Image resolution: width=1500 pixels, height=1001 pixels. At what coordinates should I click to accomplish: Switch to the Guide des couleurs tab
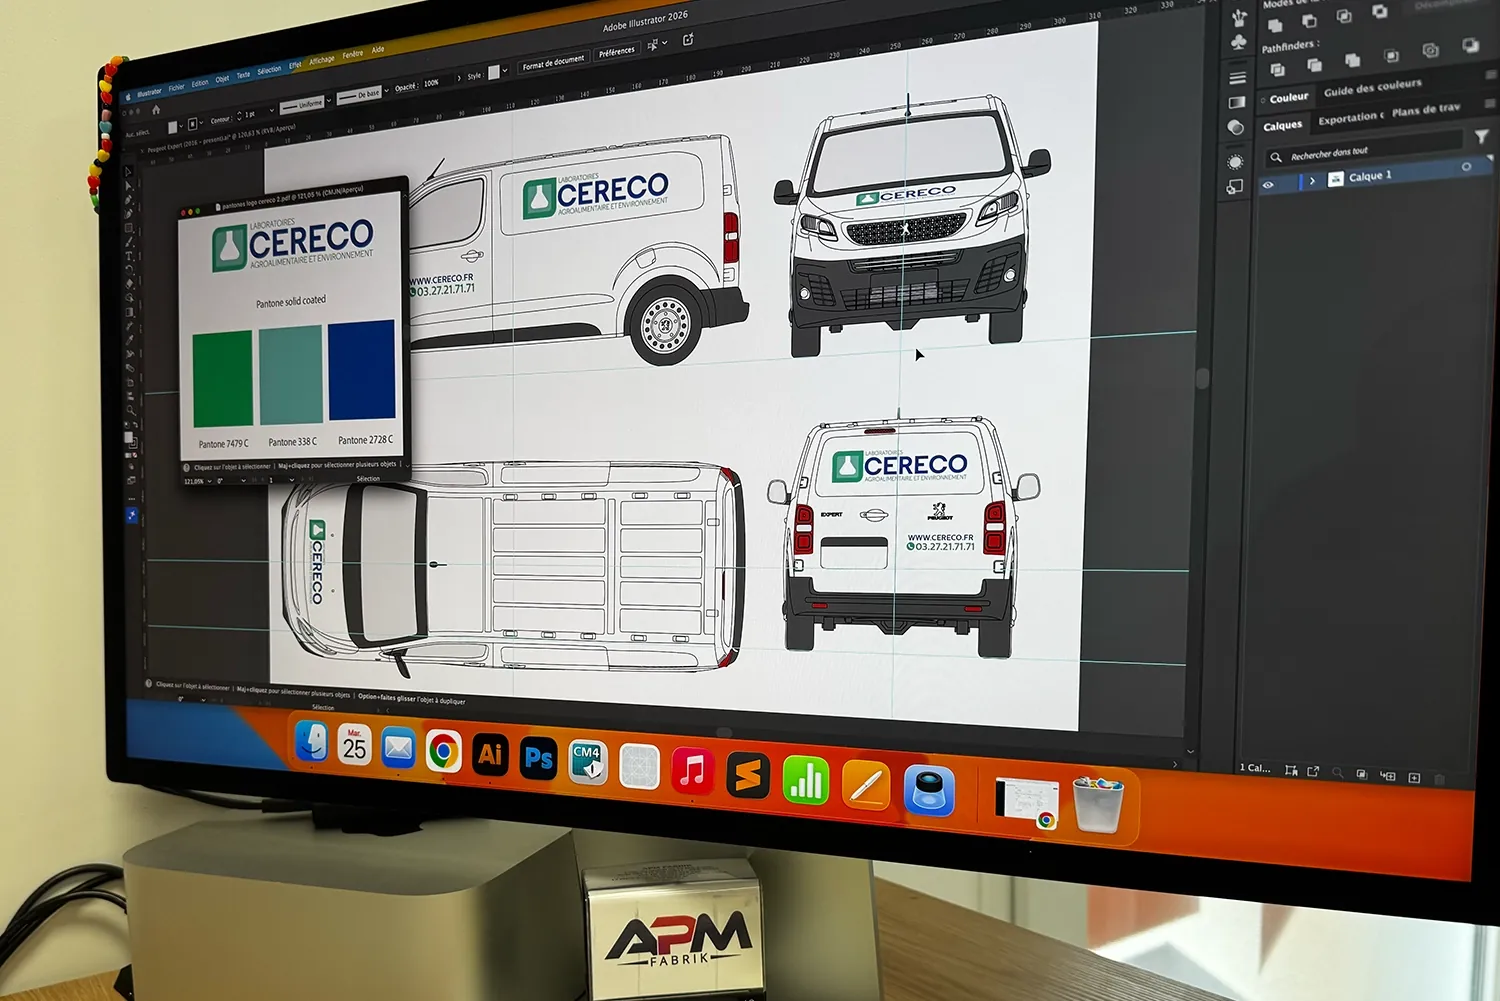coord(1372,88)
